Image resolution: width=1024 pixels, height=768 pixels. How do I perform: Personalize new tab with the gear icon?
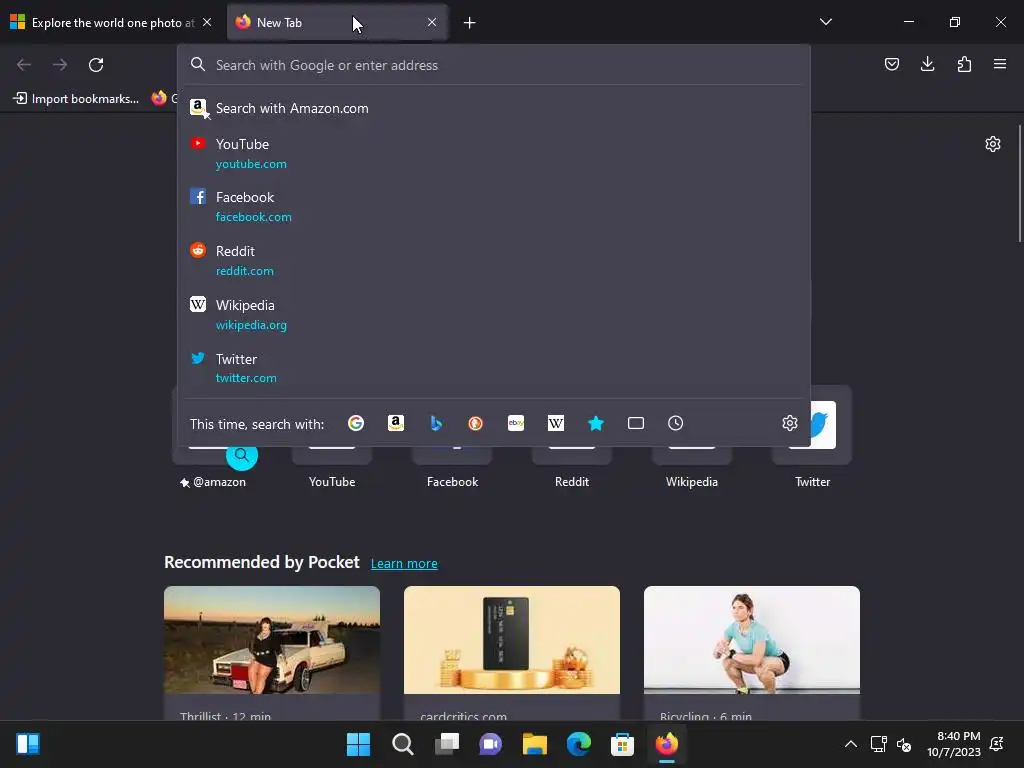pos(993,144)
